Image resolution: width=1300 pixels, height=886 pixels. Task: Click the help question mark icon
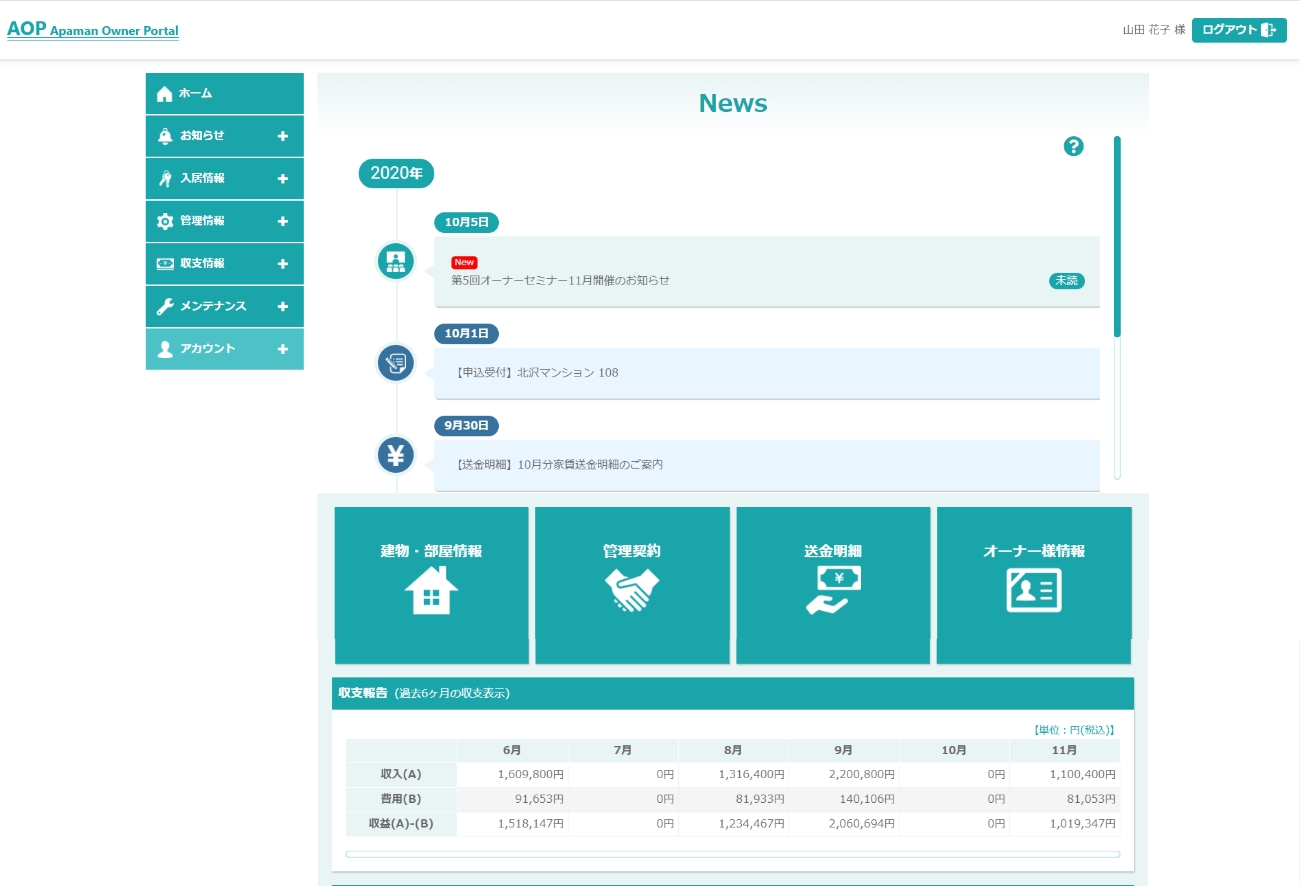(1073, 147)
